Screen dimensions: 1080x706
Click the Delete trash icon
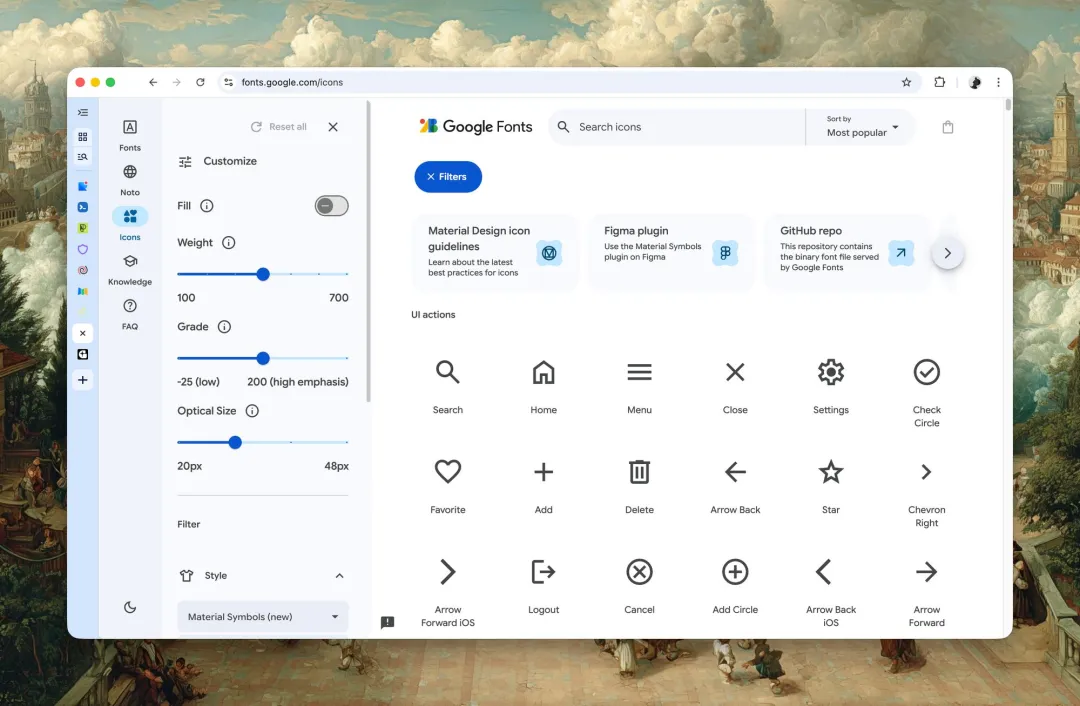pyautogui.click(x=639, y=472)
